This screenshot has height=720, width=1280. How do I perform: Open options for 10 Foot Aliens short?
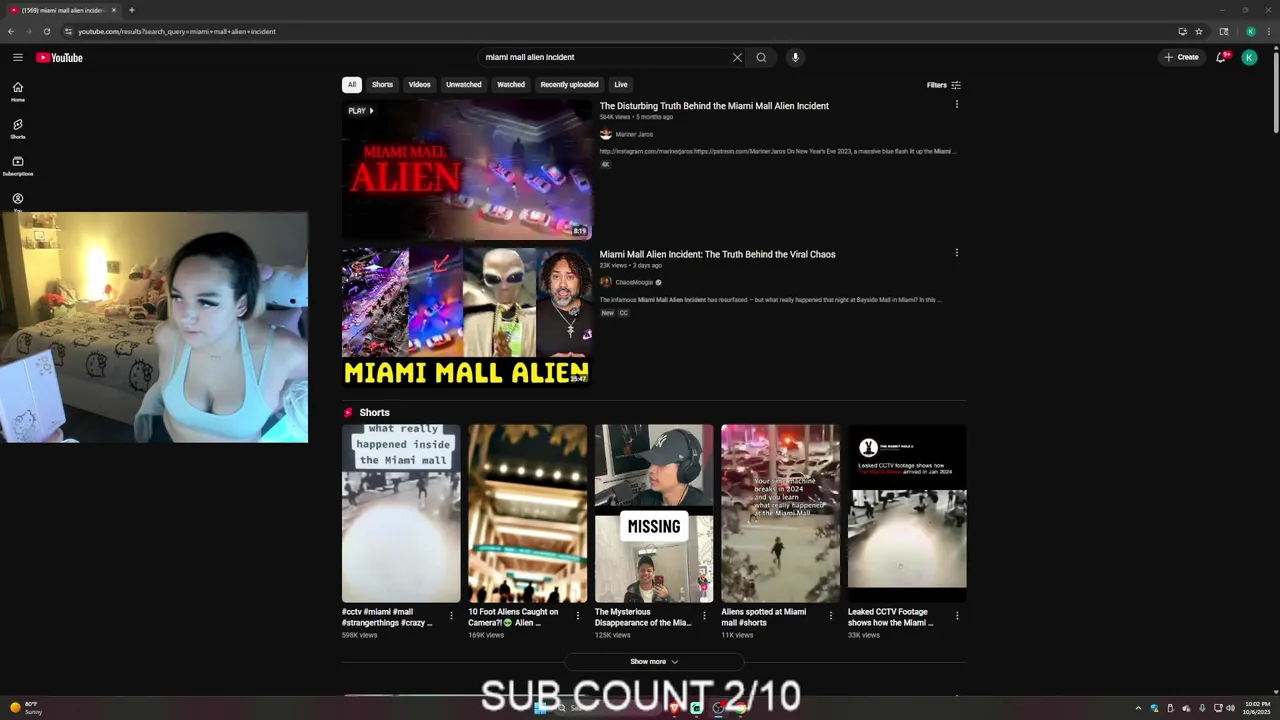pyautogui.click(x=577, y=616)
